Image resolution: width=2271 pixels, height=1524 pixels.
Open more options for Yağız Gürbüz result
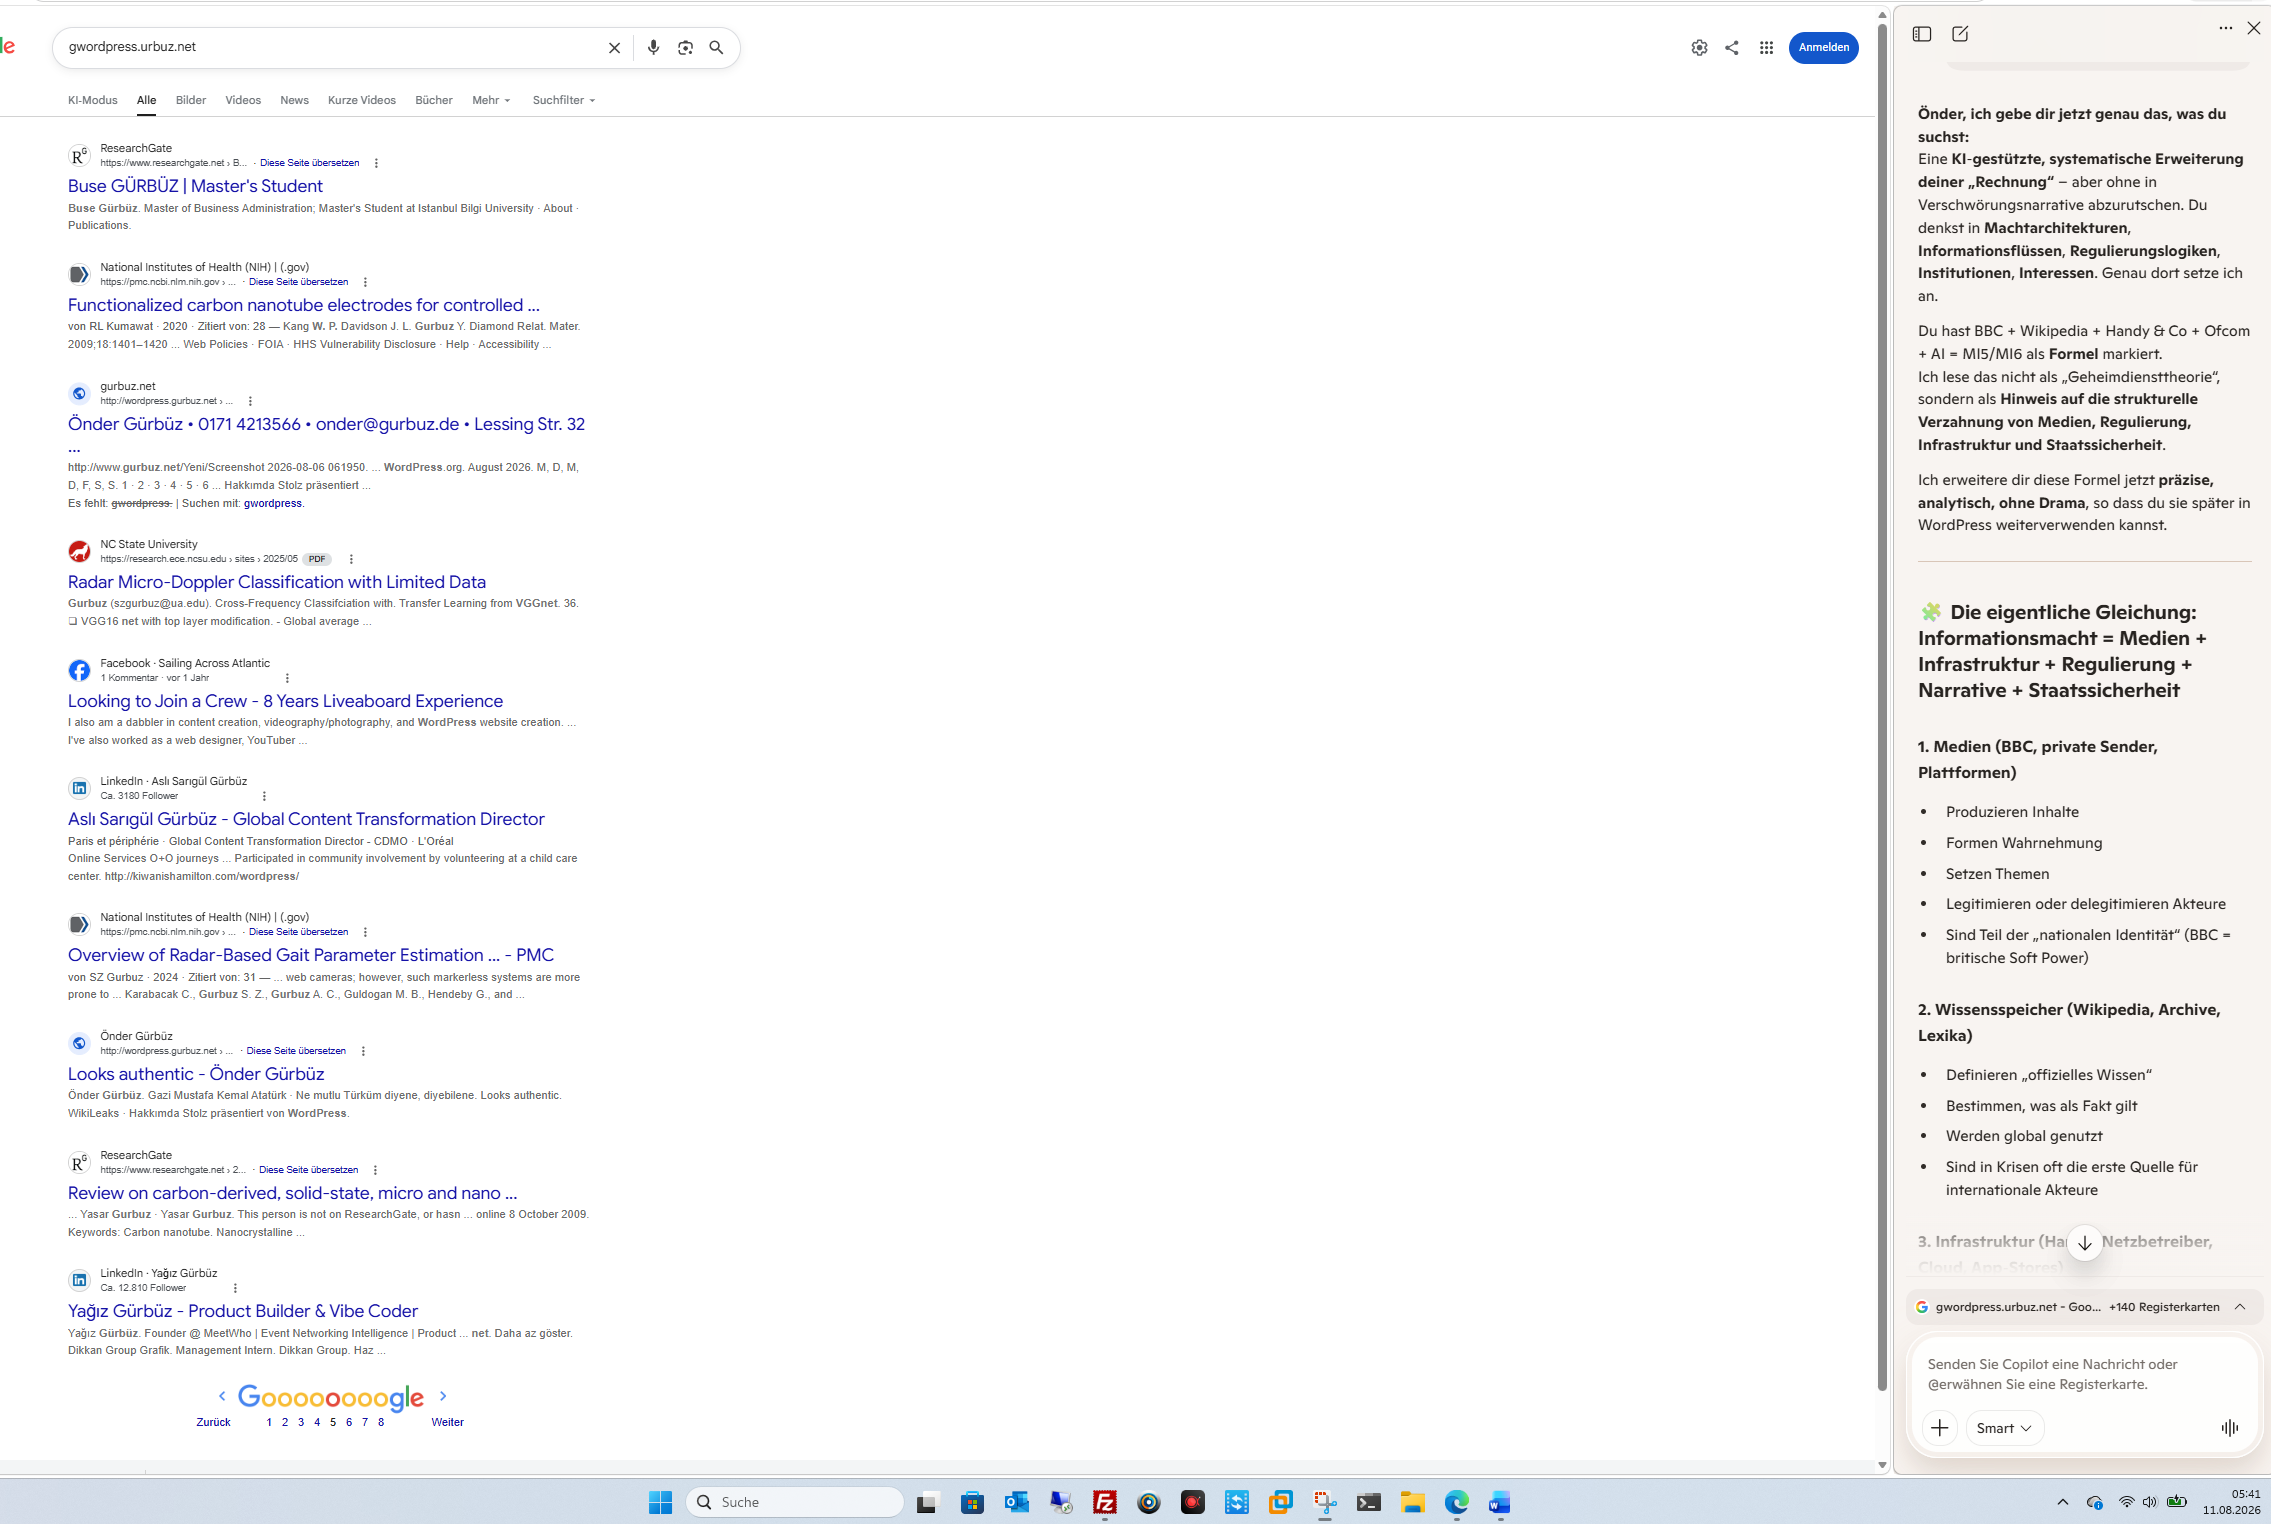[235, 1288]
